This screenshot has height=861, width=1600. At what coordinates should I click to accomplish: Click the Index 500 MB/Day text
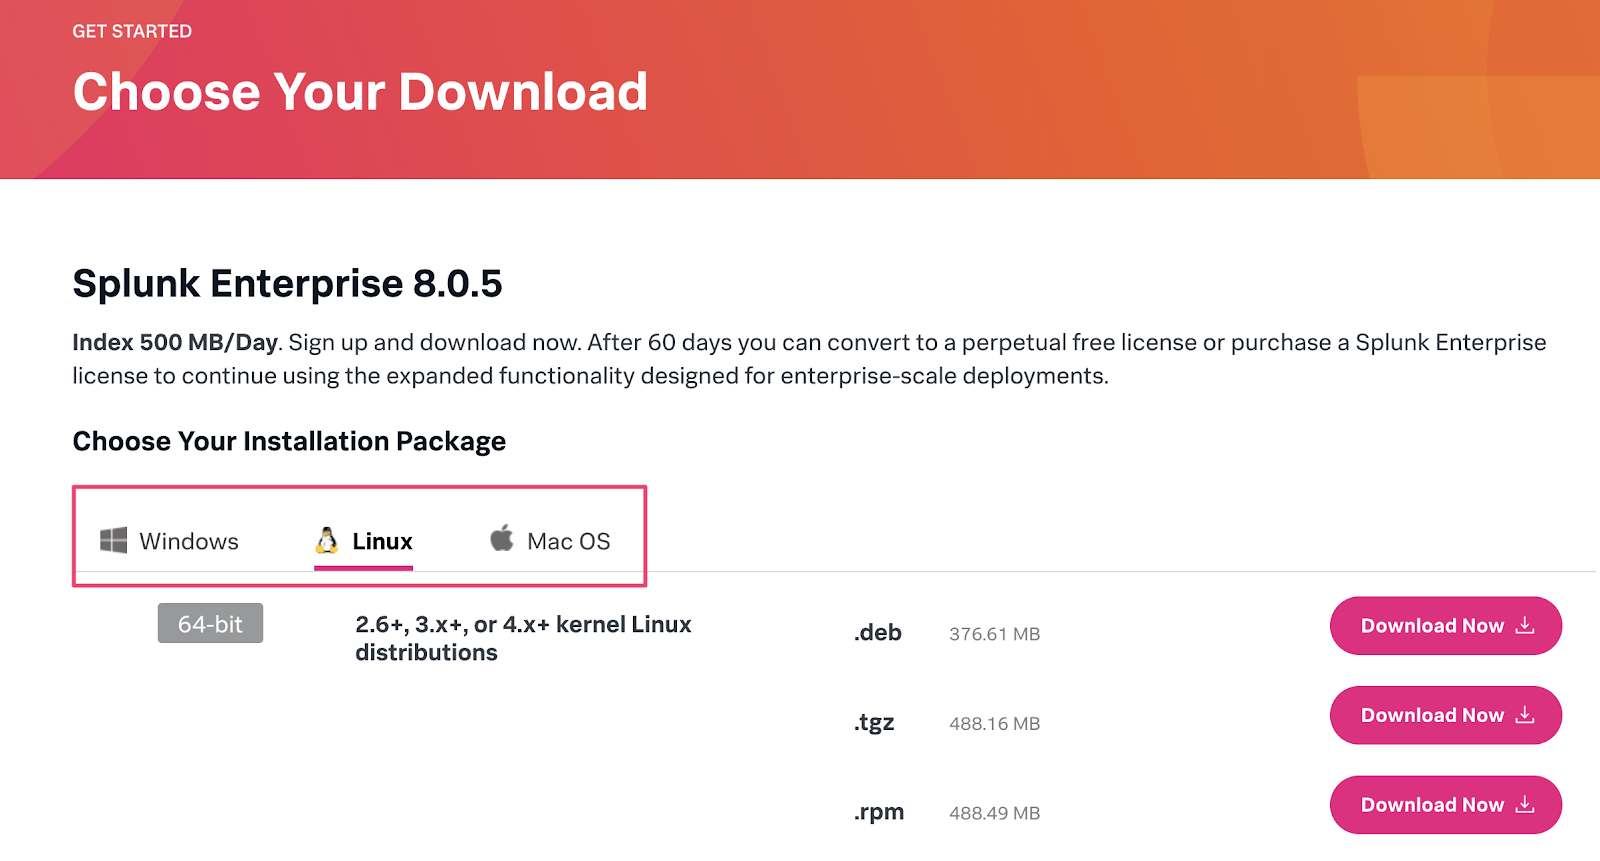pos(175,342)
